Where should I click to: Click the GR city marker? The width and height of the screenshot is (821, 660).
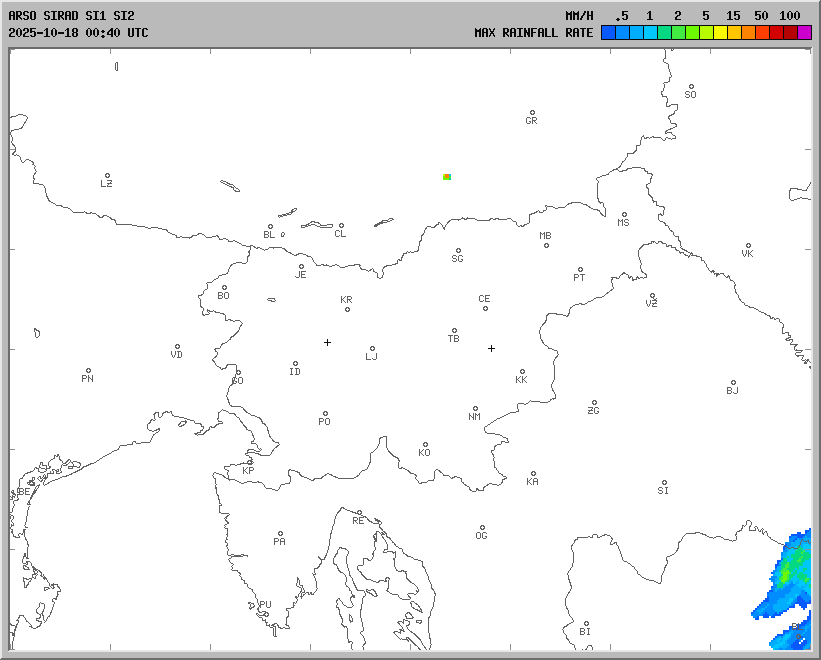(532, 113)
